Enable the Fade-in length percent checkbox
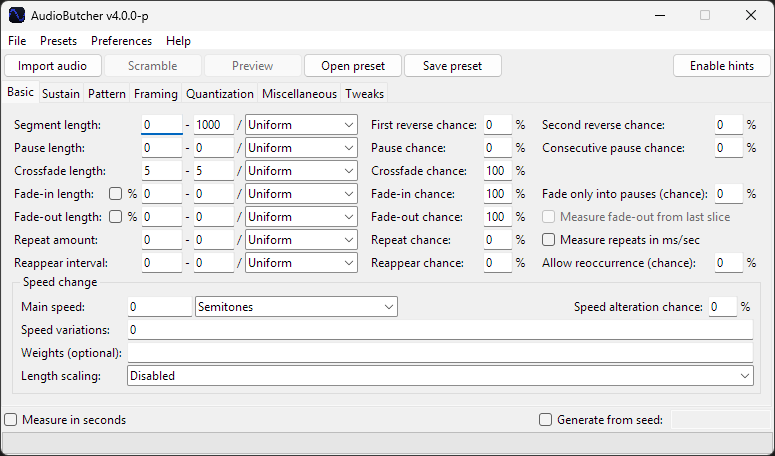This screenshot has height=456, width=775. click(115, 194)
